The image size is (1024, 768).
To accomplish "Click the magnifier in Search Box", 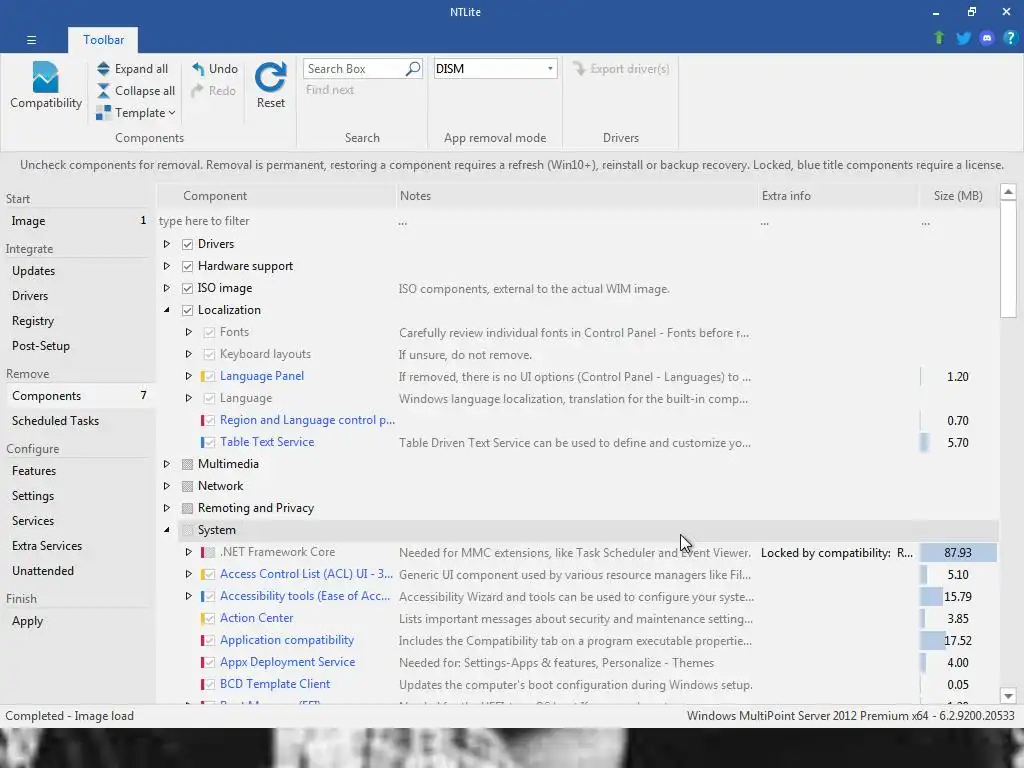I will (x=413, y=69).
